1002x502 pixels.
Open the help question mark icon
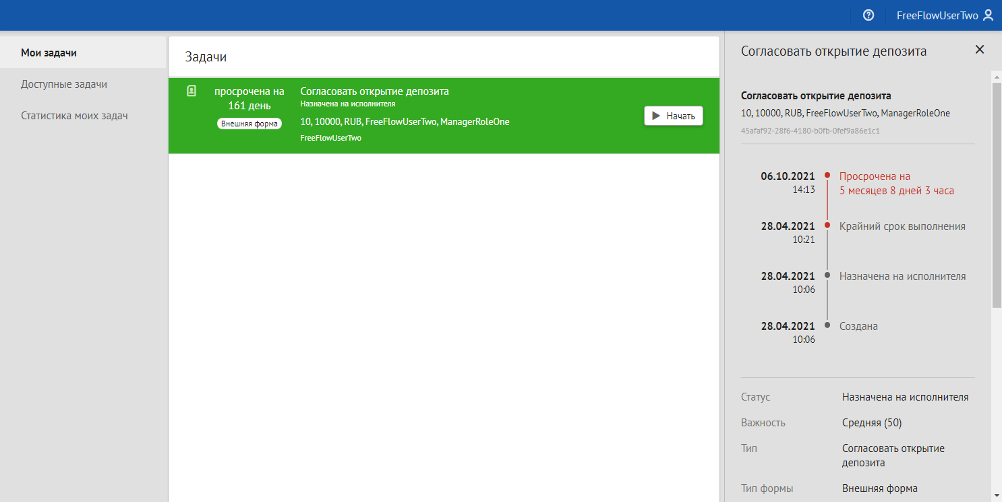(868, 15)
